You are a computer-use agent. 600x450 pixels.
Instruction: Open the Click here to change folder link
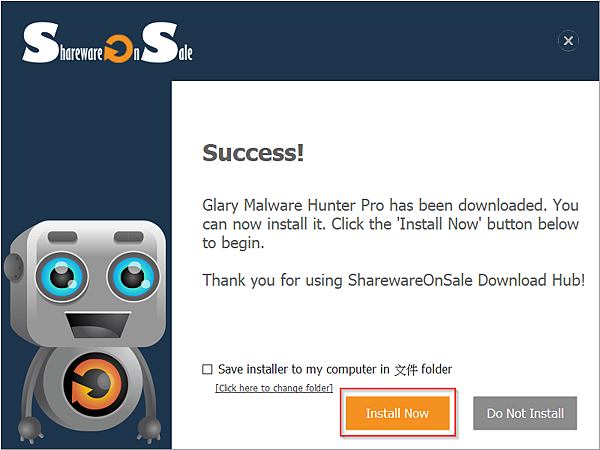point(274,388)
